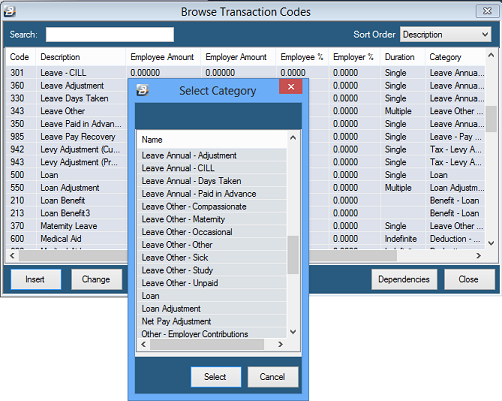Select code 943 Levy Adjustment row
Screen dimensions: 502x401
(x=67, y=162)
